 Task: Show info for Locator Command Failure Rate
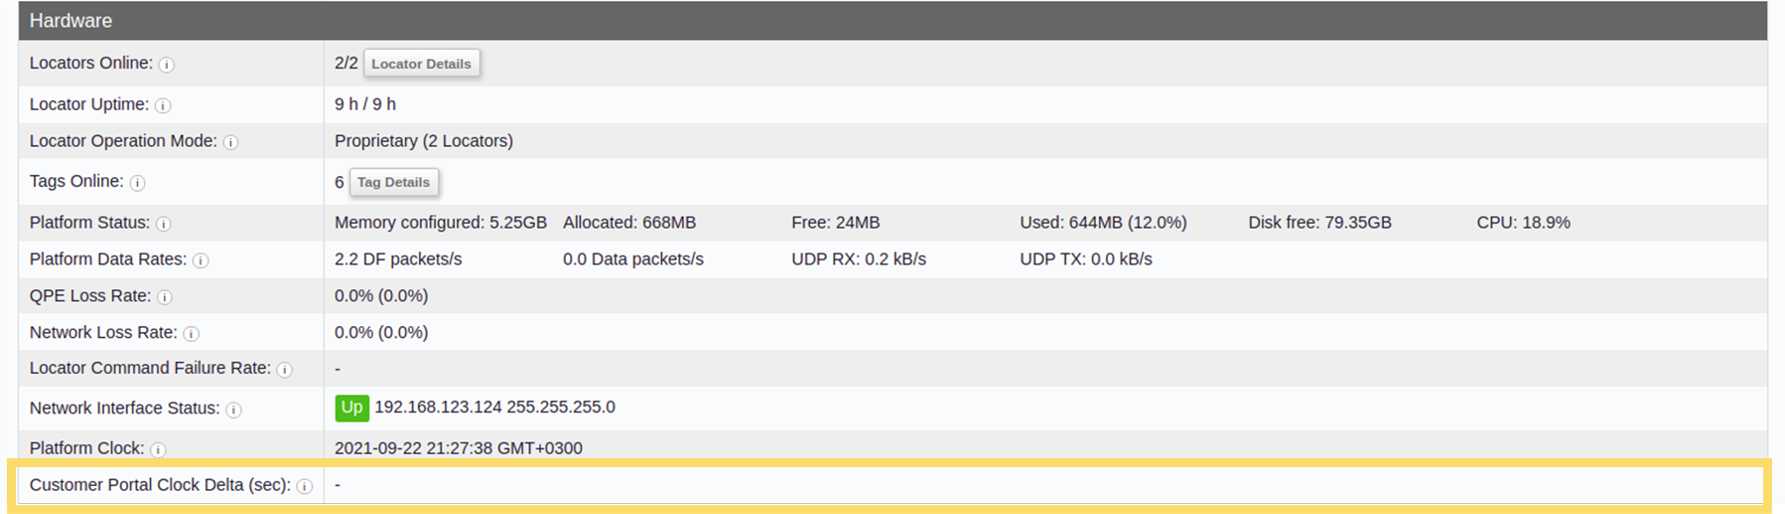pos(285,370)
